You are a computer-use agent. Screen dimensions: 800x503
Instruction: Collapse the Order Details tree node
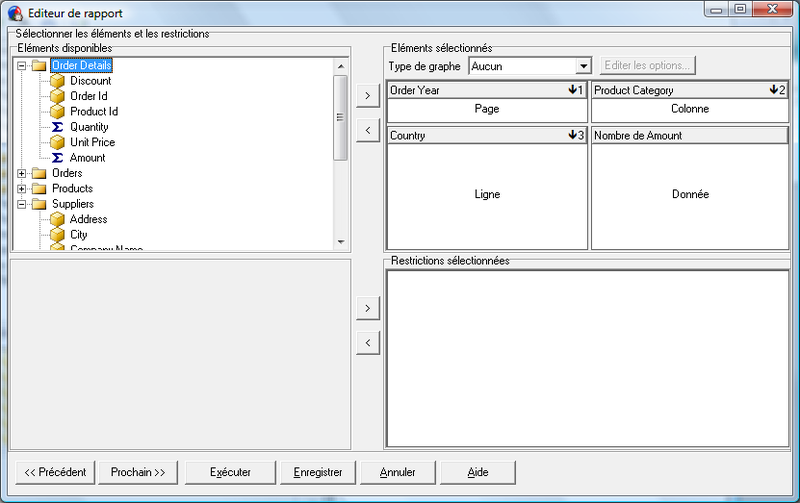[22, 66]
